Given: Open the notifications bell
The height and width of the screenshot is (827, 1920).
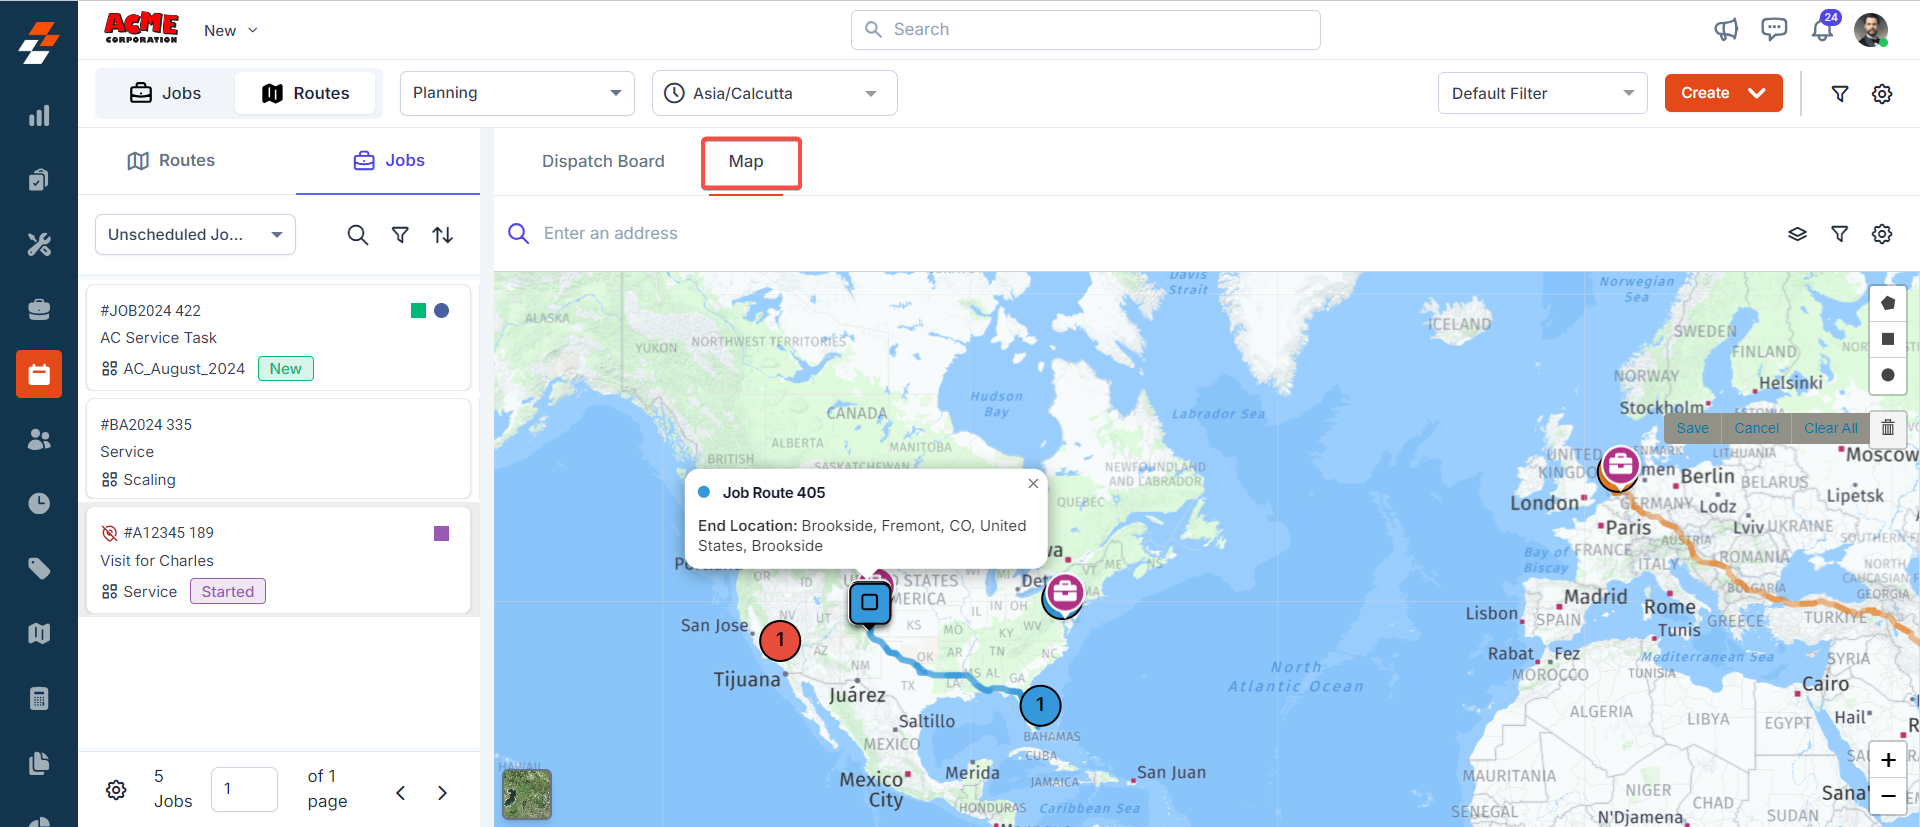Looking at the screenshot, I should click(x=1822, y=30).
